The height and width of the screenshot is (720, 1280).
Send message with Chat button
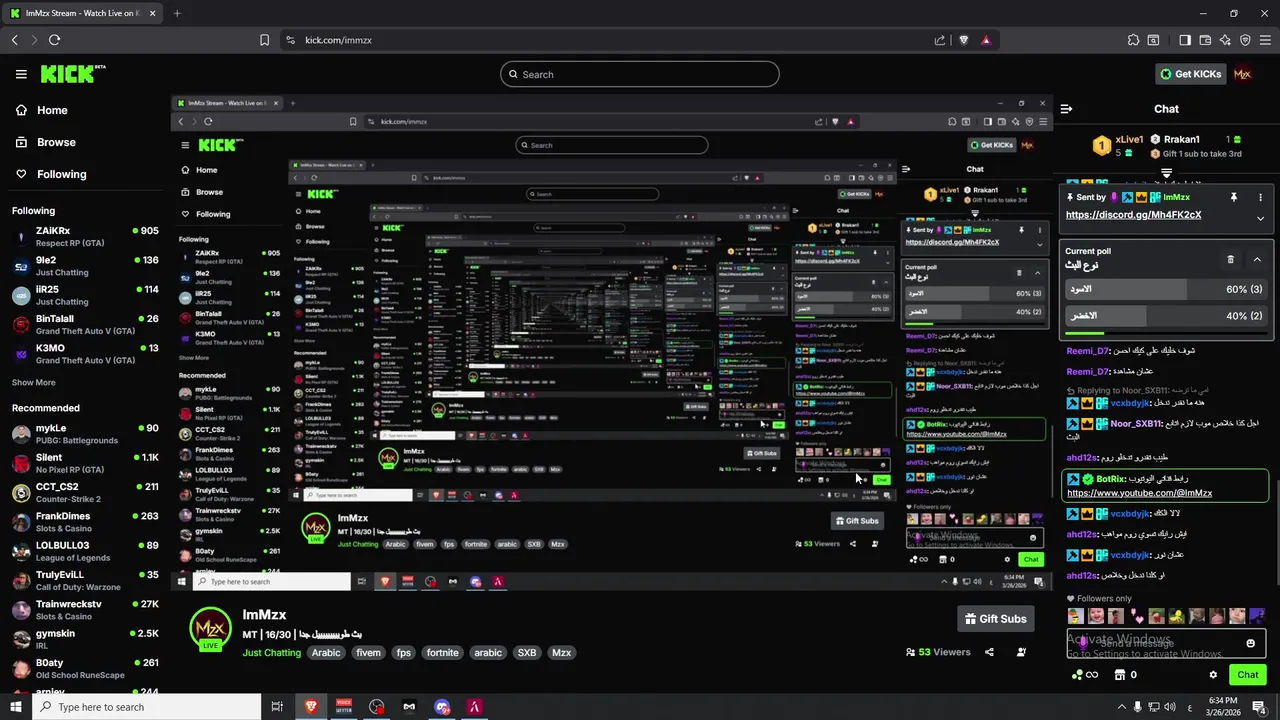pyautogui.click(x=1247, y=675)
